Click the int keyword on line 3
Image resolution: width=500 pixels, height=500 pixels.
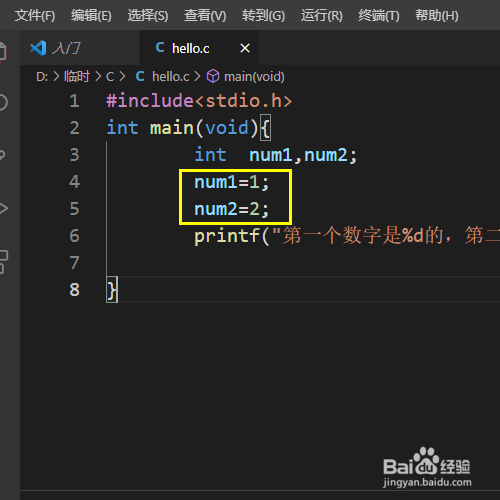tap(210, 155)
